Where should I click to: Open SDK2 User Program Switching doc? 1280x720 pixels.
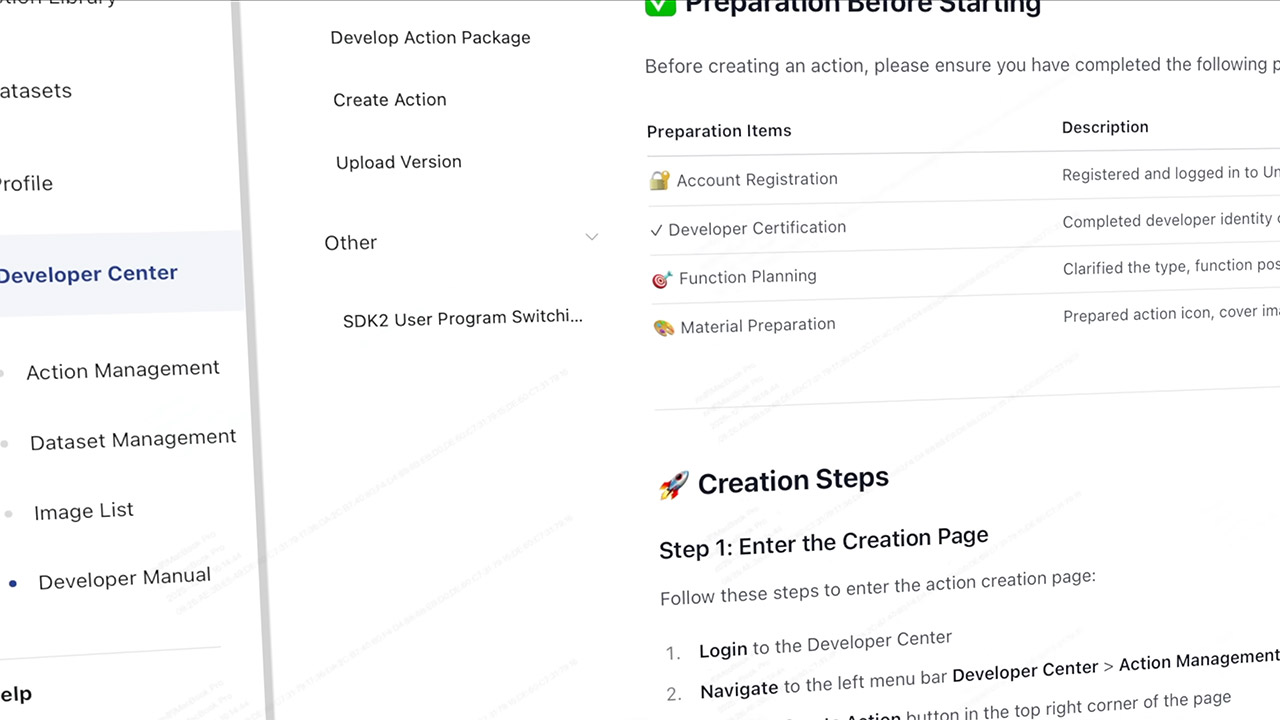(462, 318)
